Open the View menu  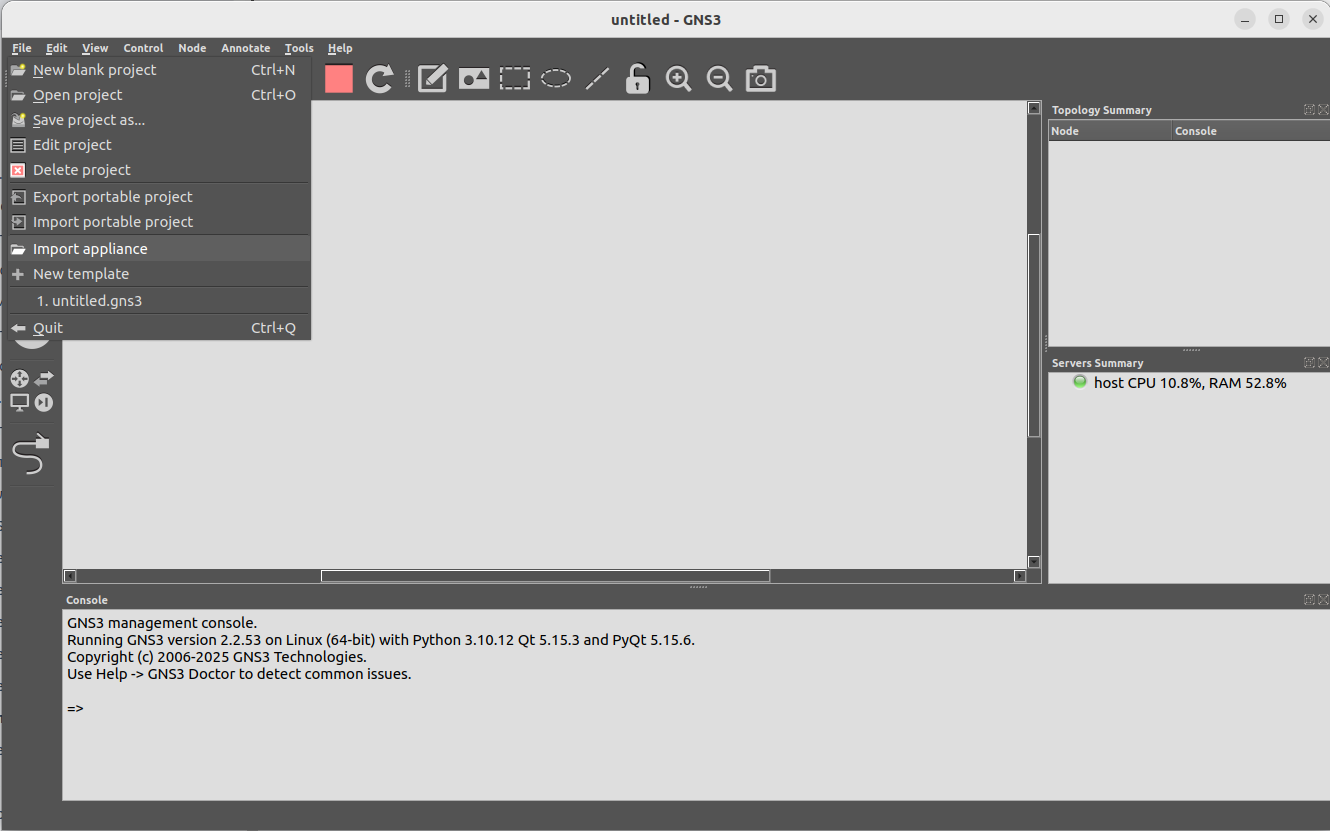coord(95,48)
